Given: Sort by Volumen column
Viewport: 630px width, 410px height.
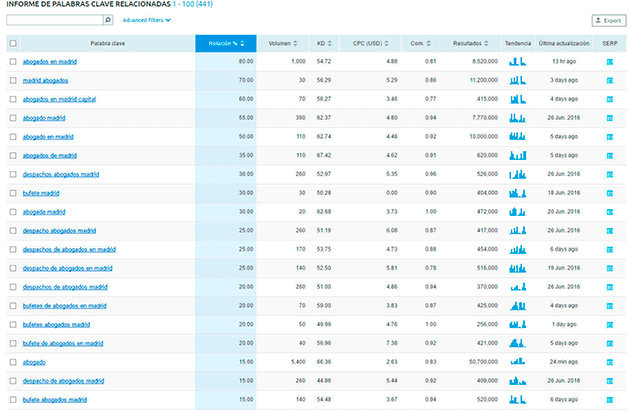Looking at the screenshot, I should pos(283,43).
